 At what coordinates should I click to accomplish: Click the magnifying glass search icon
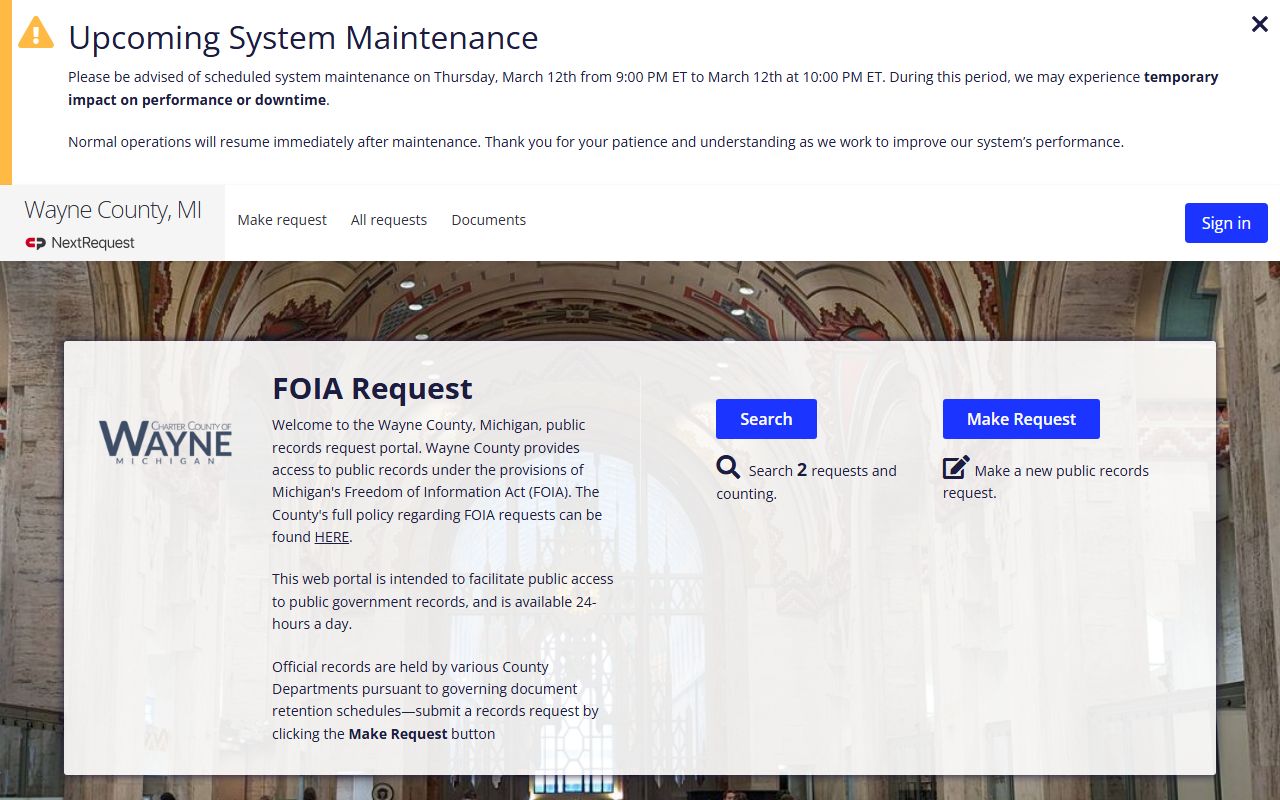[728, 467]
